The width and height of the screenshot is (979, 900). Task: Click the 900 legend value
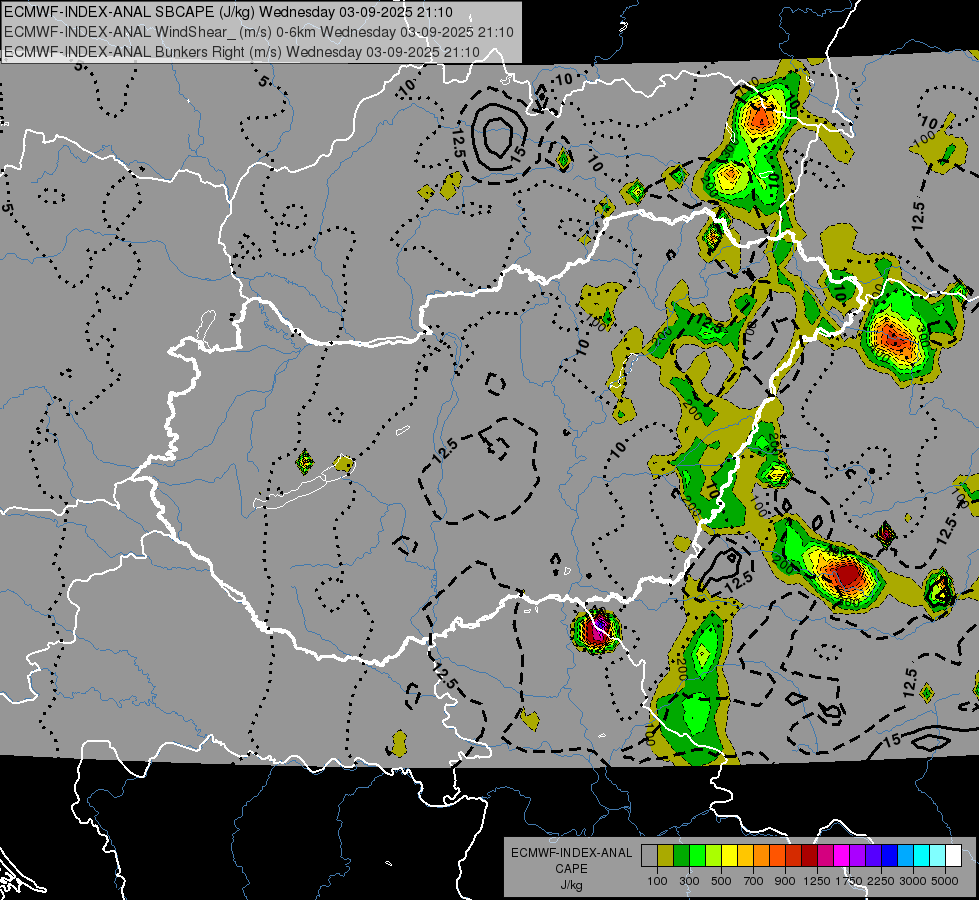point(785,881)
